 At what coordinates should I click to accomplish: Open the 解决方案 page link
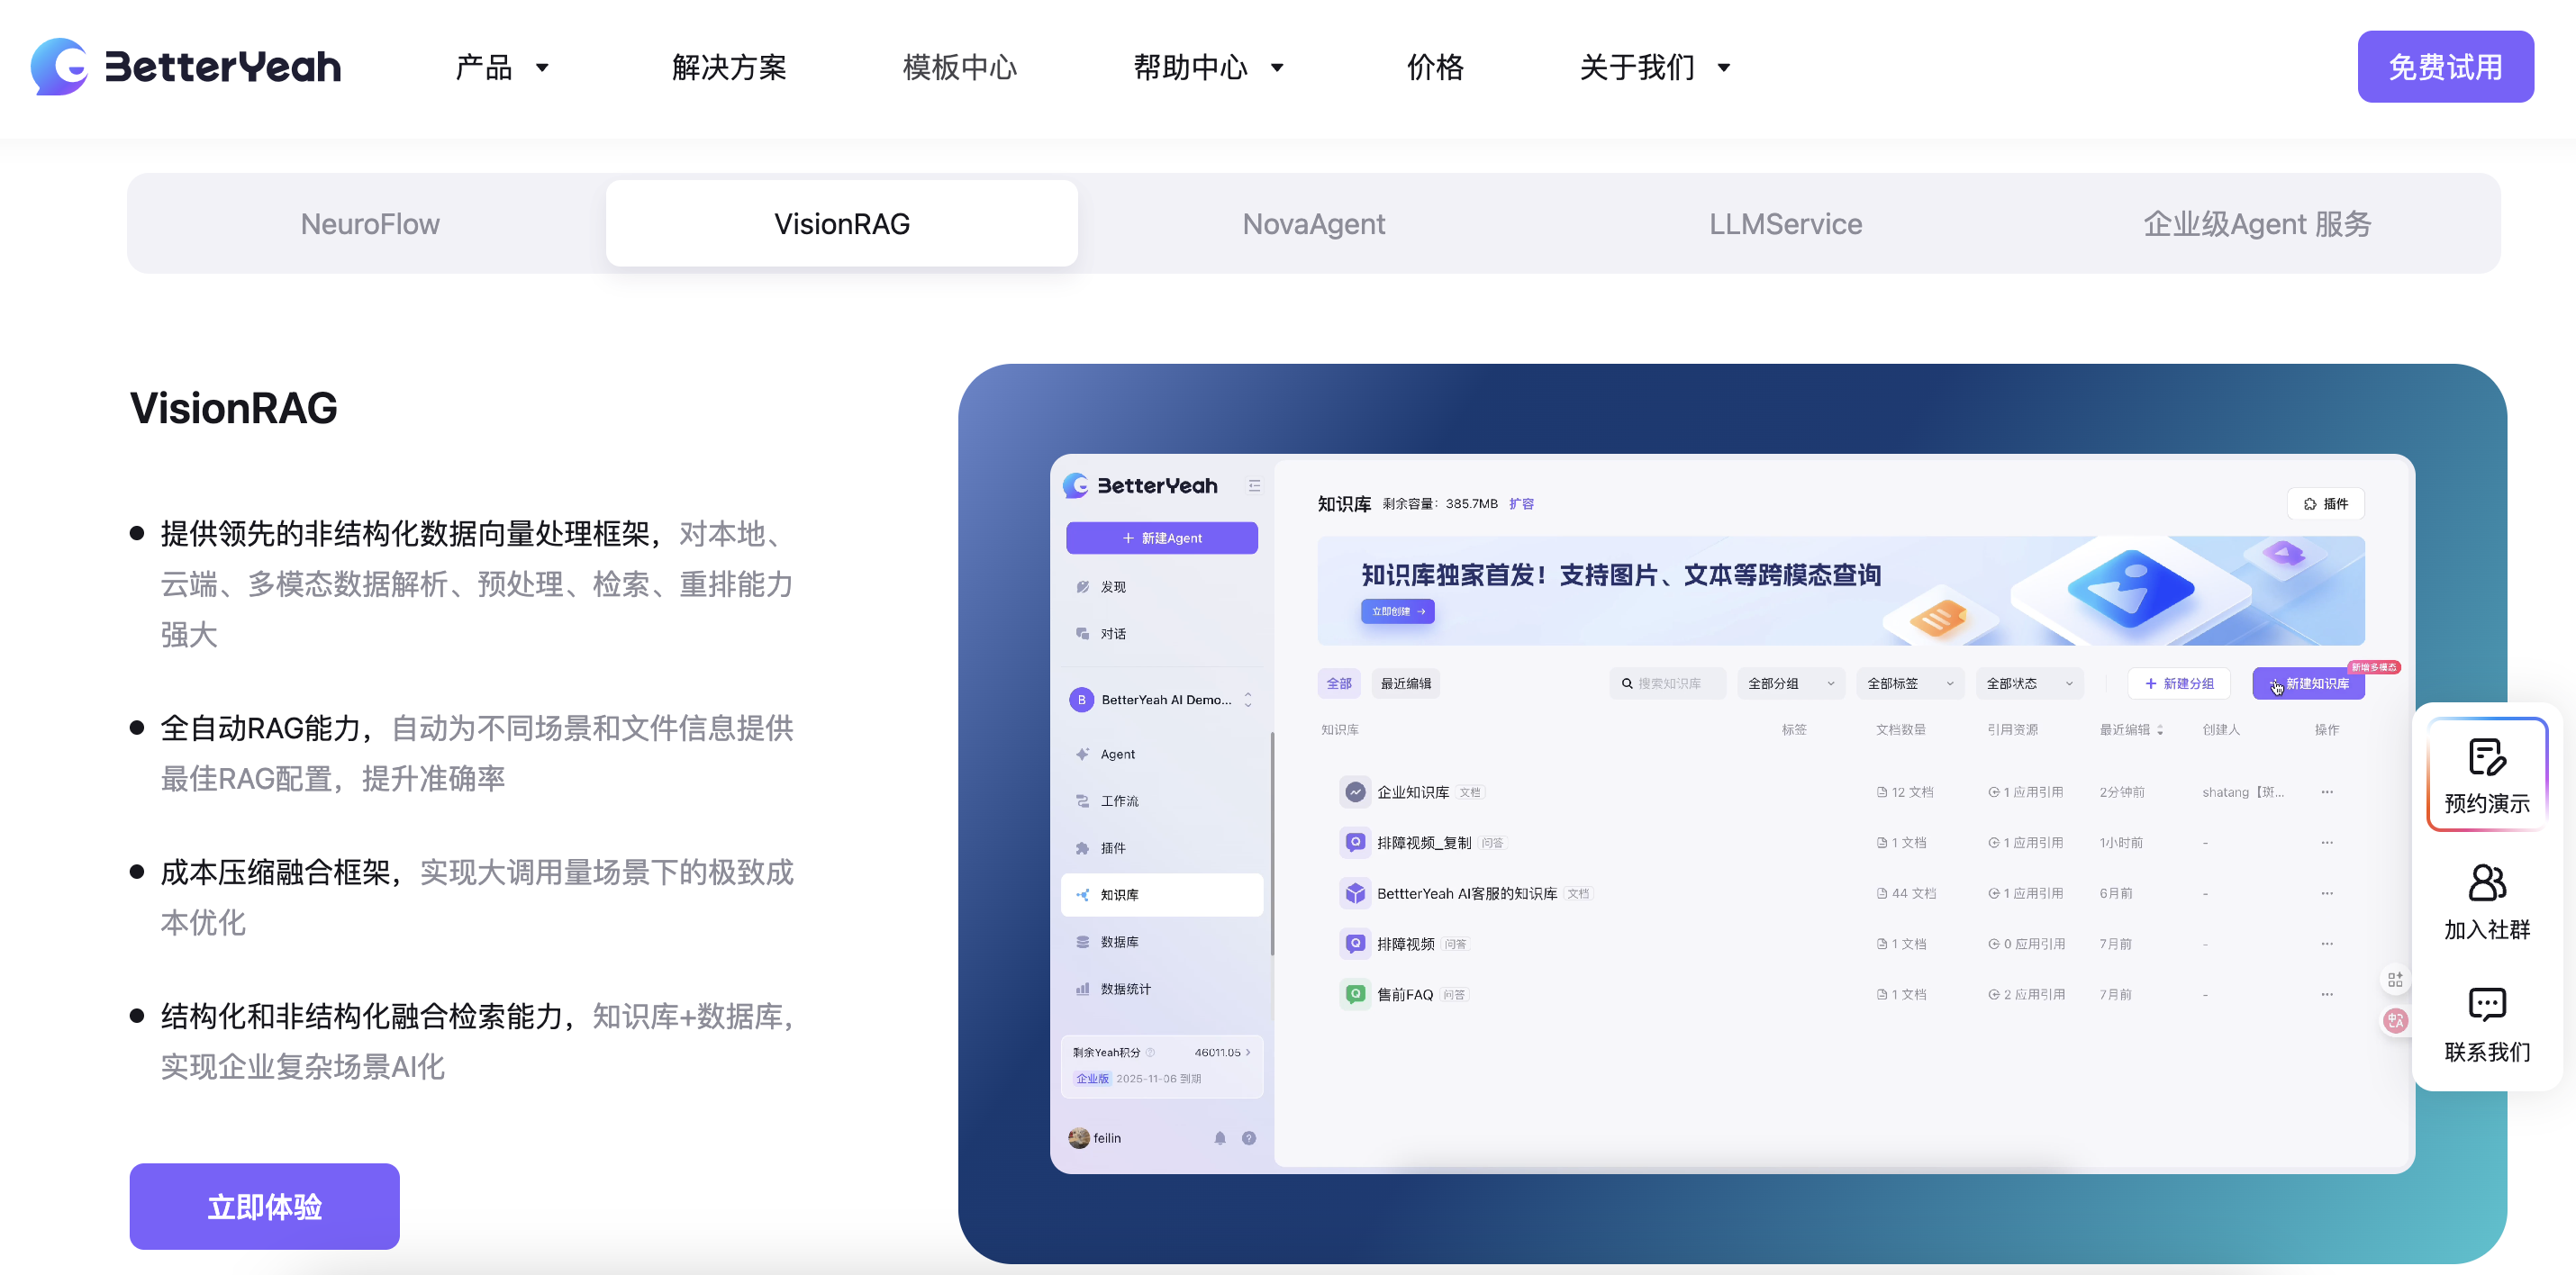tap(729, 67)
